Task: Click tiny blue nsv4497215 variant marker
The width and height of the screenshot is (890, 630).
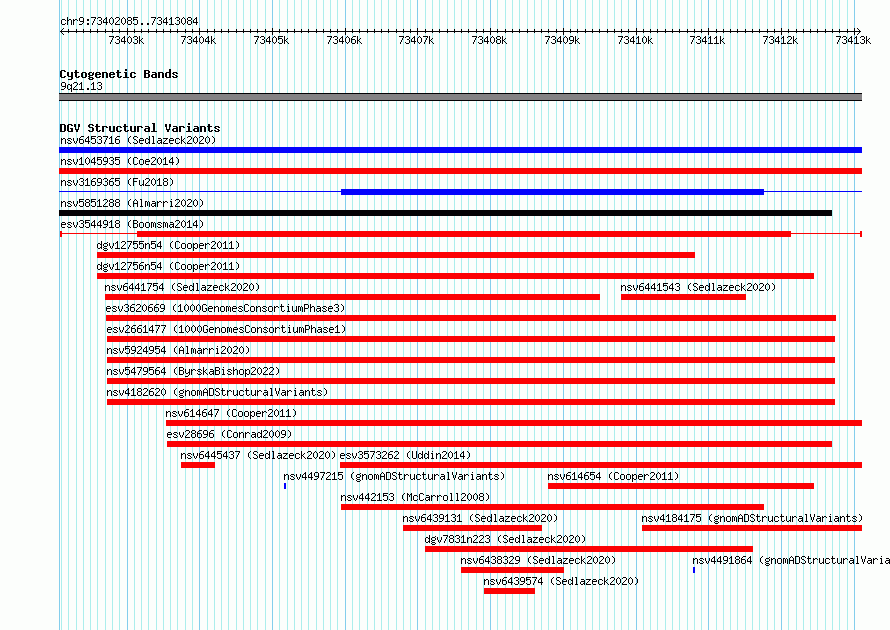Action: point(285,486)
